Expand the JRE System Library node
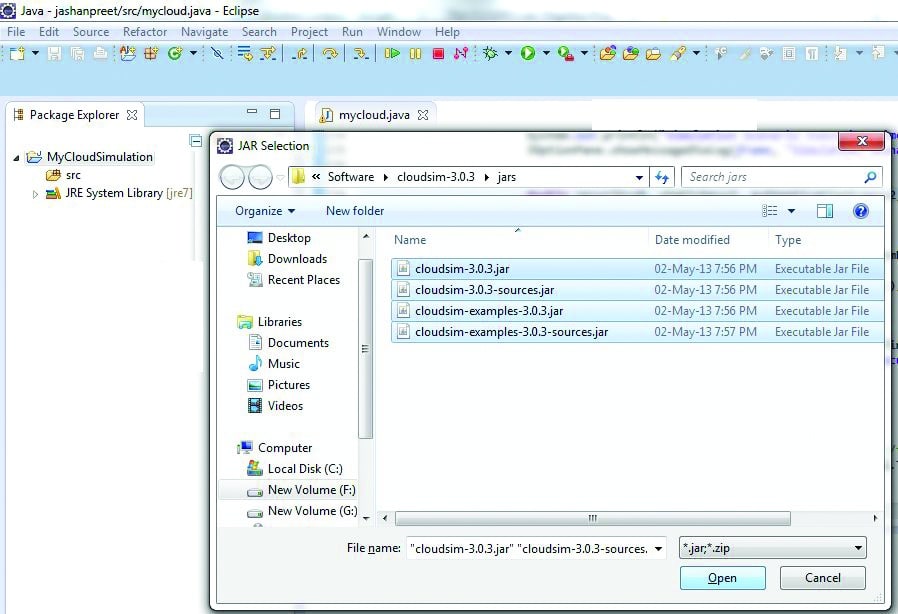Image resolution: width=898 pixels, height=614 pixels. [x=36, y=194]
